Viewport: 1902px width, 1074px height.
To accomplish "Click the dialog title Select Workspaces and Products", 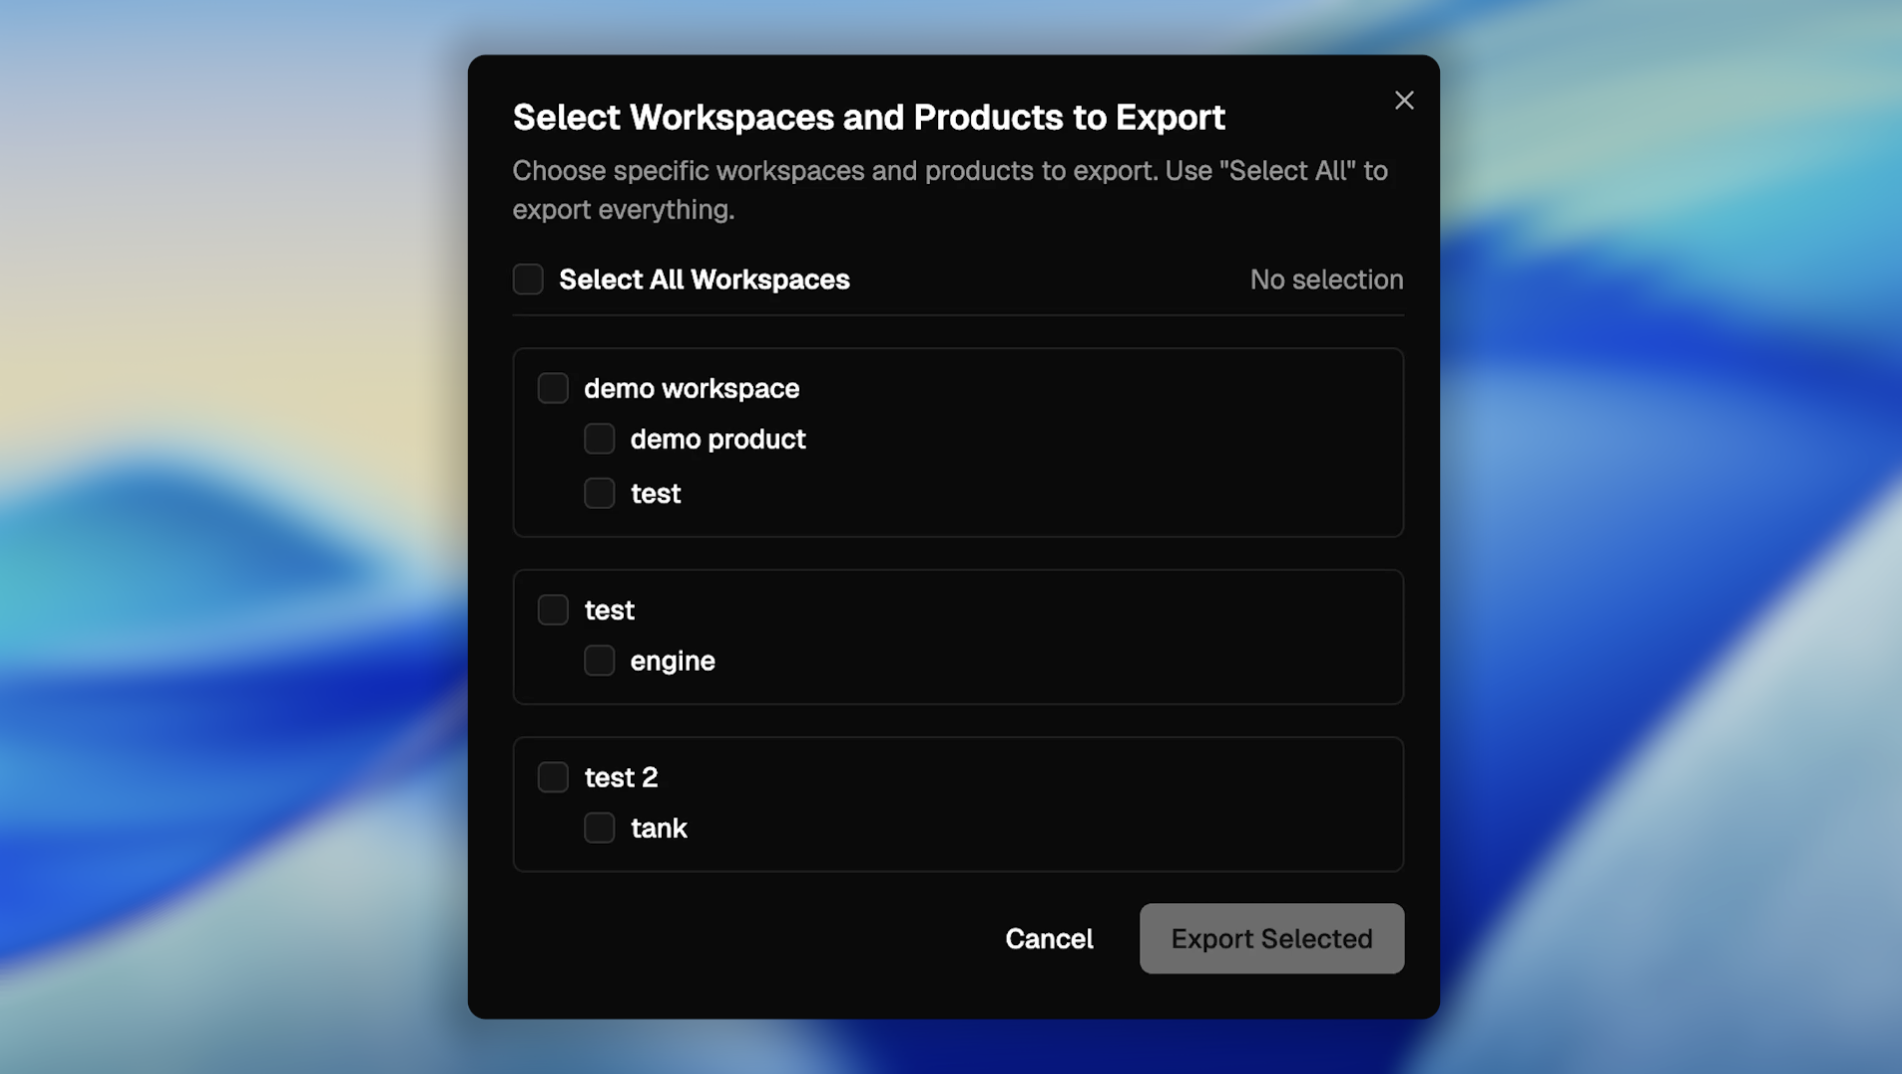I will [x=868, y=117].
